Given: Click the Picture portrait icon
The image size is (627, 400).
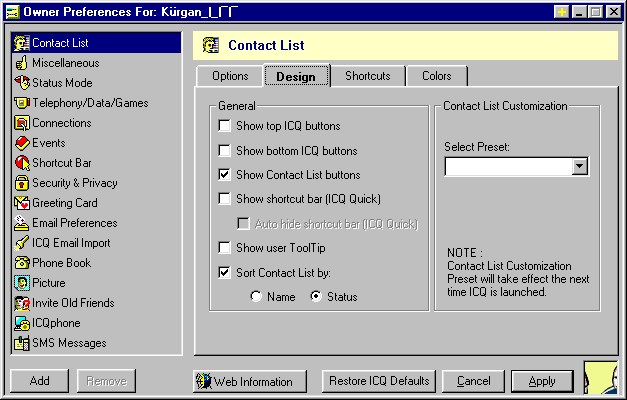Looking at the screenshot, I should pyautogui.click(x=22, y=283).
